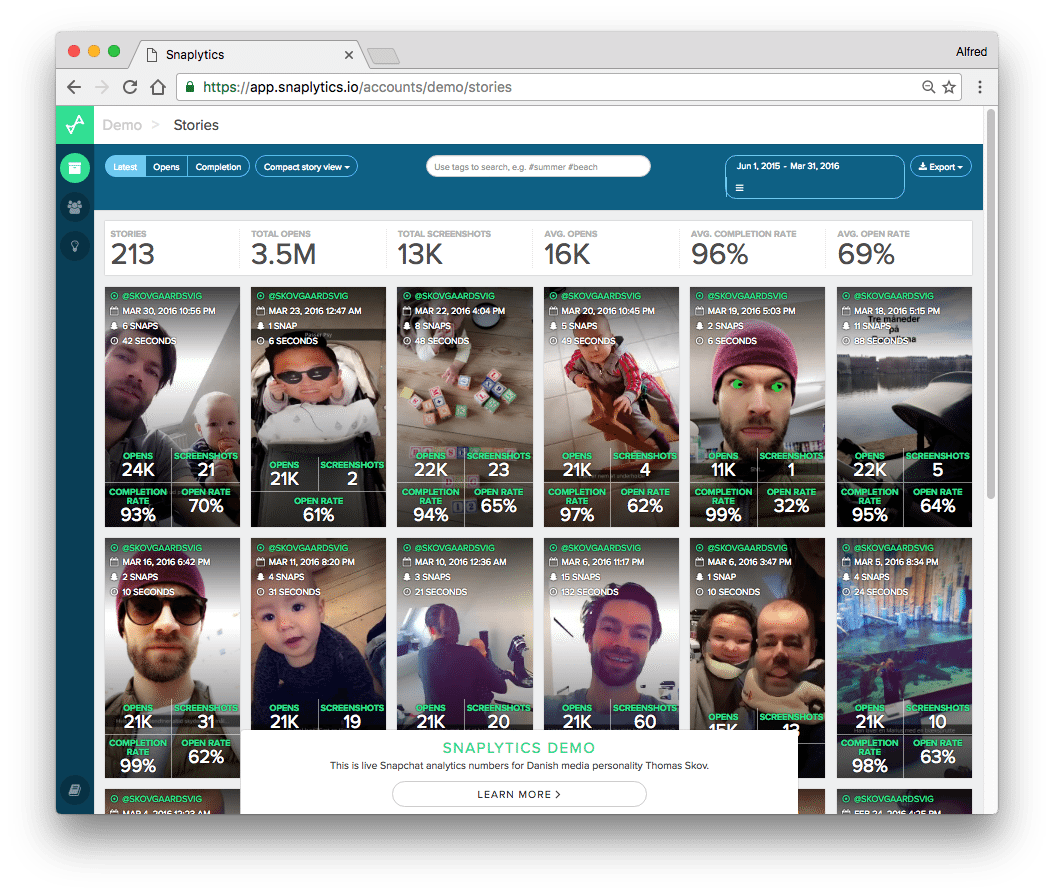Open the documentation book icon at sidebar bottom
Viewport: 1054px width, 894px height.
[74, 790]
